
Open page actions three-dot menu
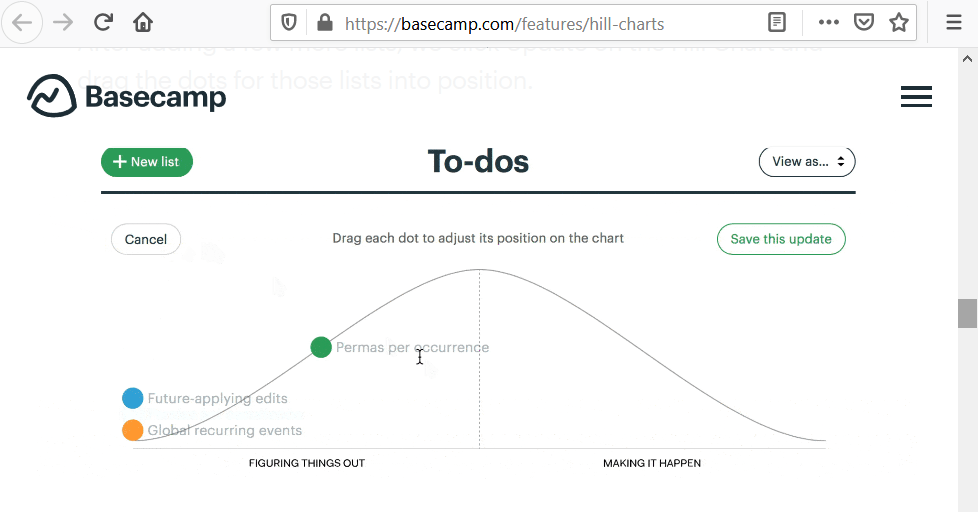[829, 23]
